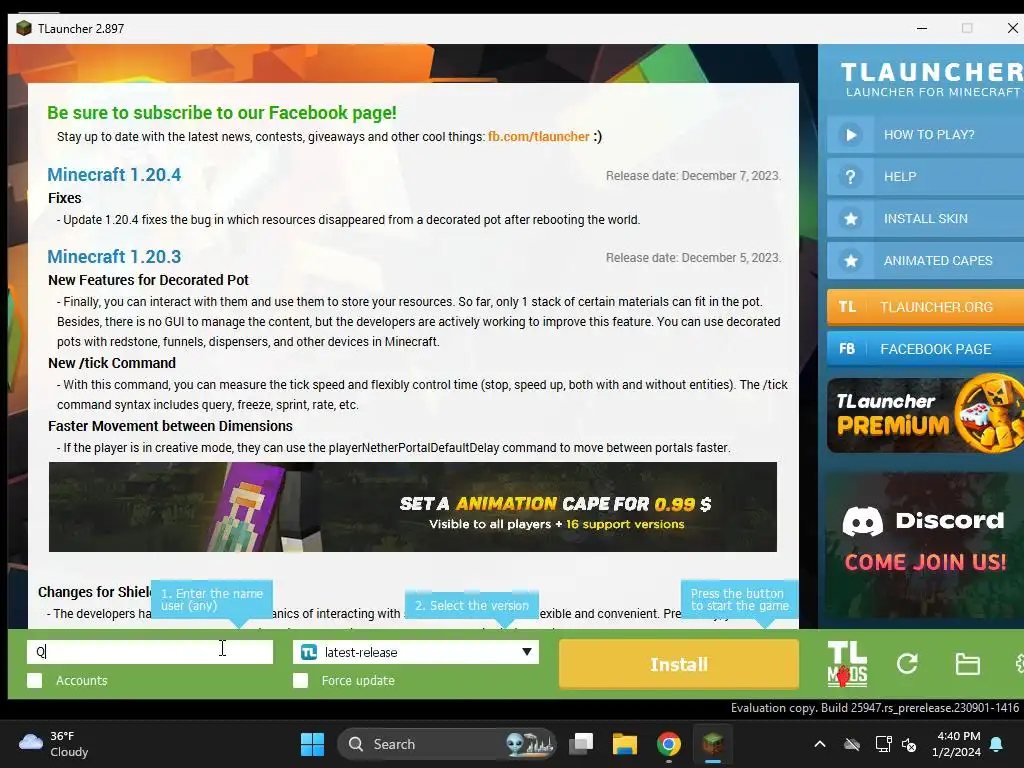Show hidden system tray icons

tap(820, 744)
